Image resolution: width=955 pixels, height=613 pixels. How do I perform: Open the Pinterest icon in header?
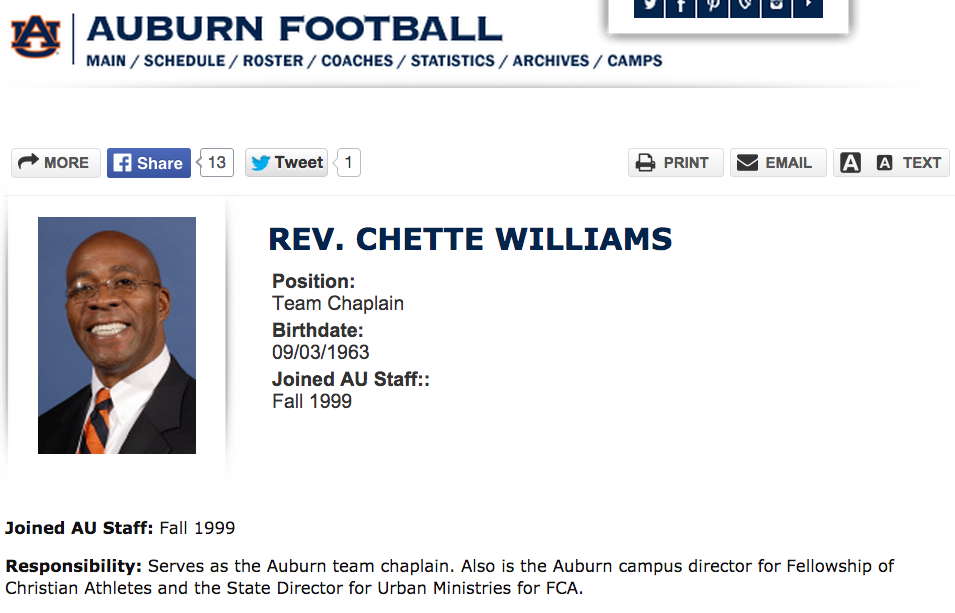click(x=713, y=7)
